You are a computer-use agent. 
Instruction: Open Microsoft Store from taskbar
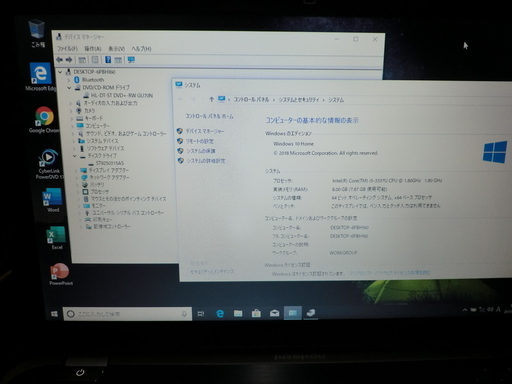(x=256, y=313)
